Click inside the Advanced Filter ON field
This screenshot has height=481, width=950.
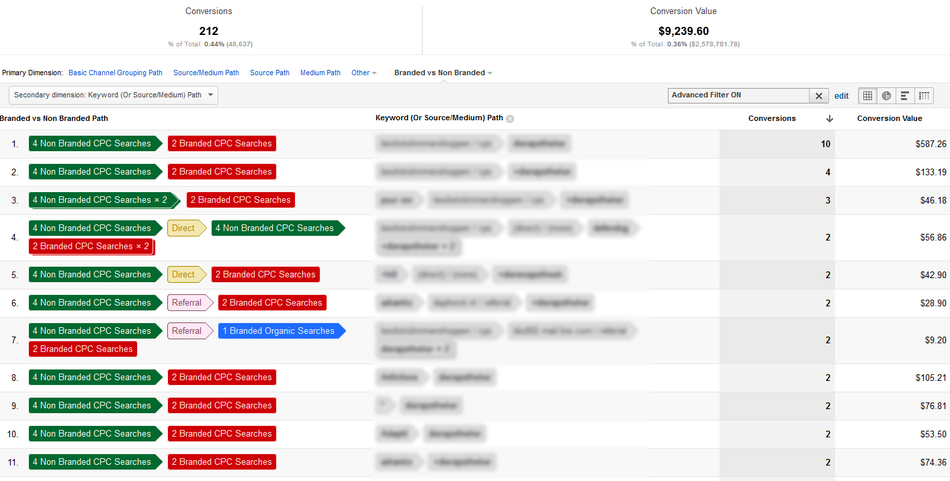point(737,96)
